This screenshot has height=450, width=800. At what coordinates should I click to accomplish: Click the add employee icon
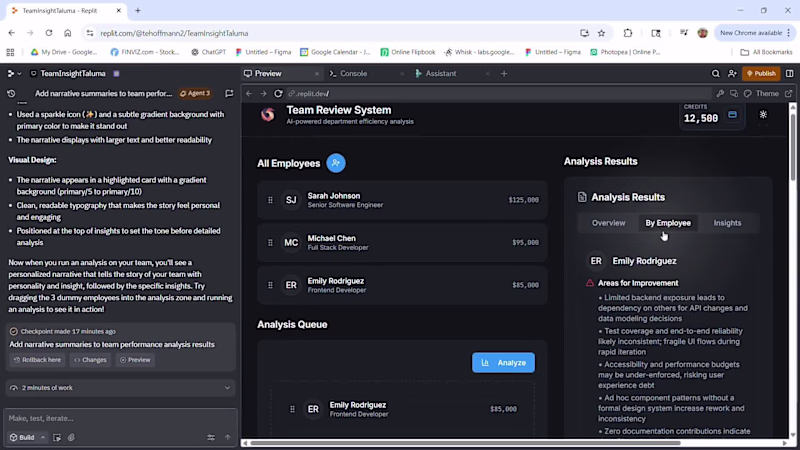[x=336, y=163]
